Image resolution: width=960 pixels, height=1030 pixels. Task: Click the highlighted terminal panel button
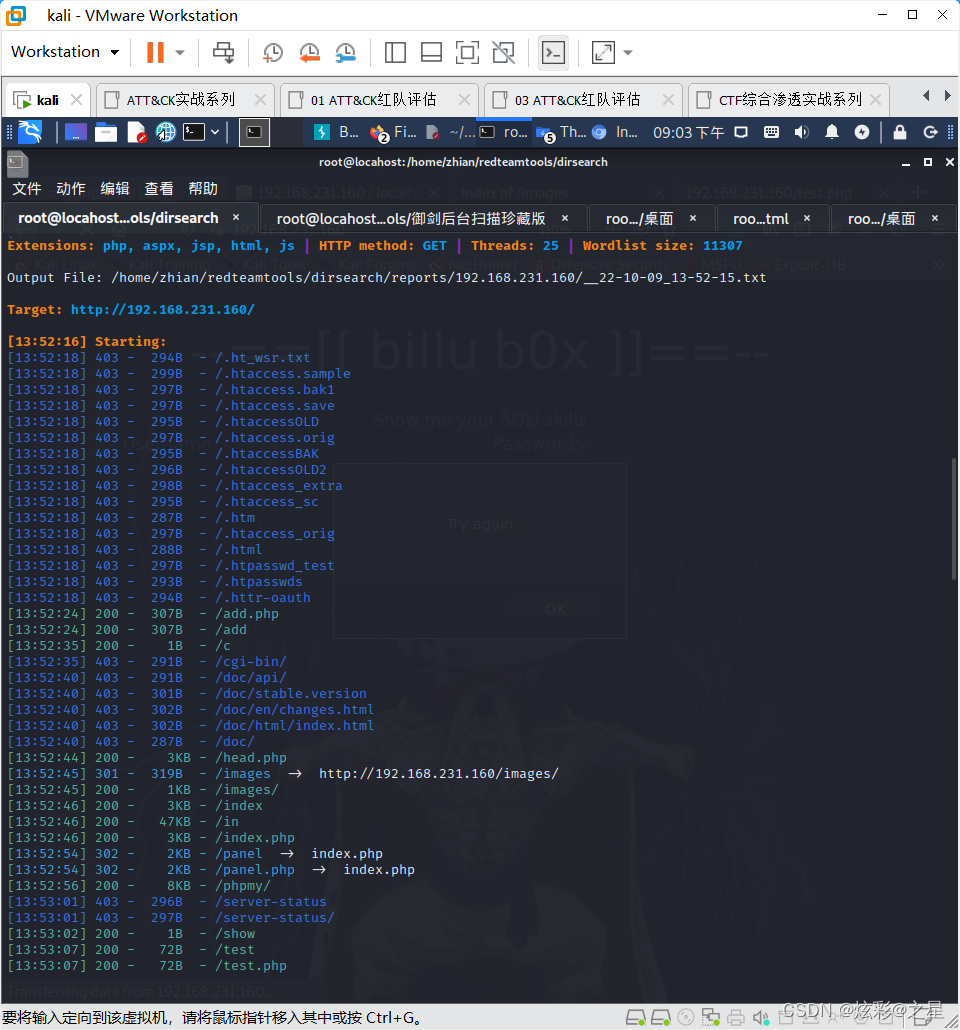tap(254, 133)
